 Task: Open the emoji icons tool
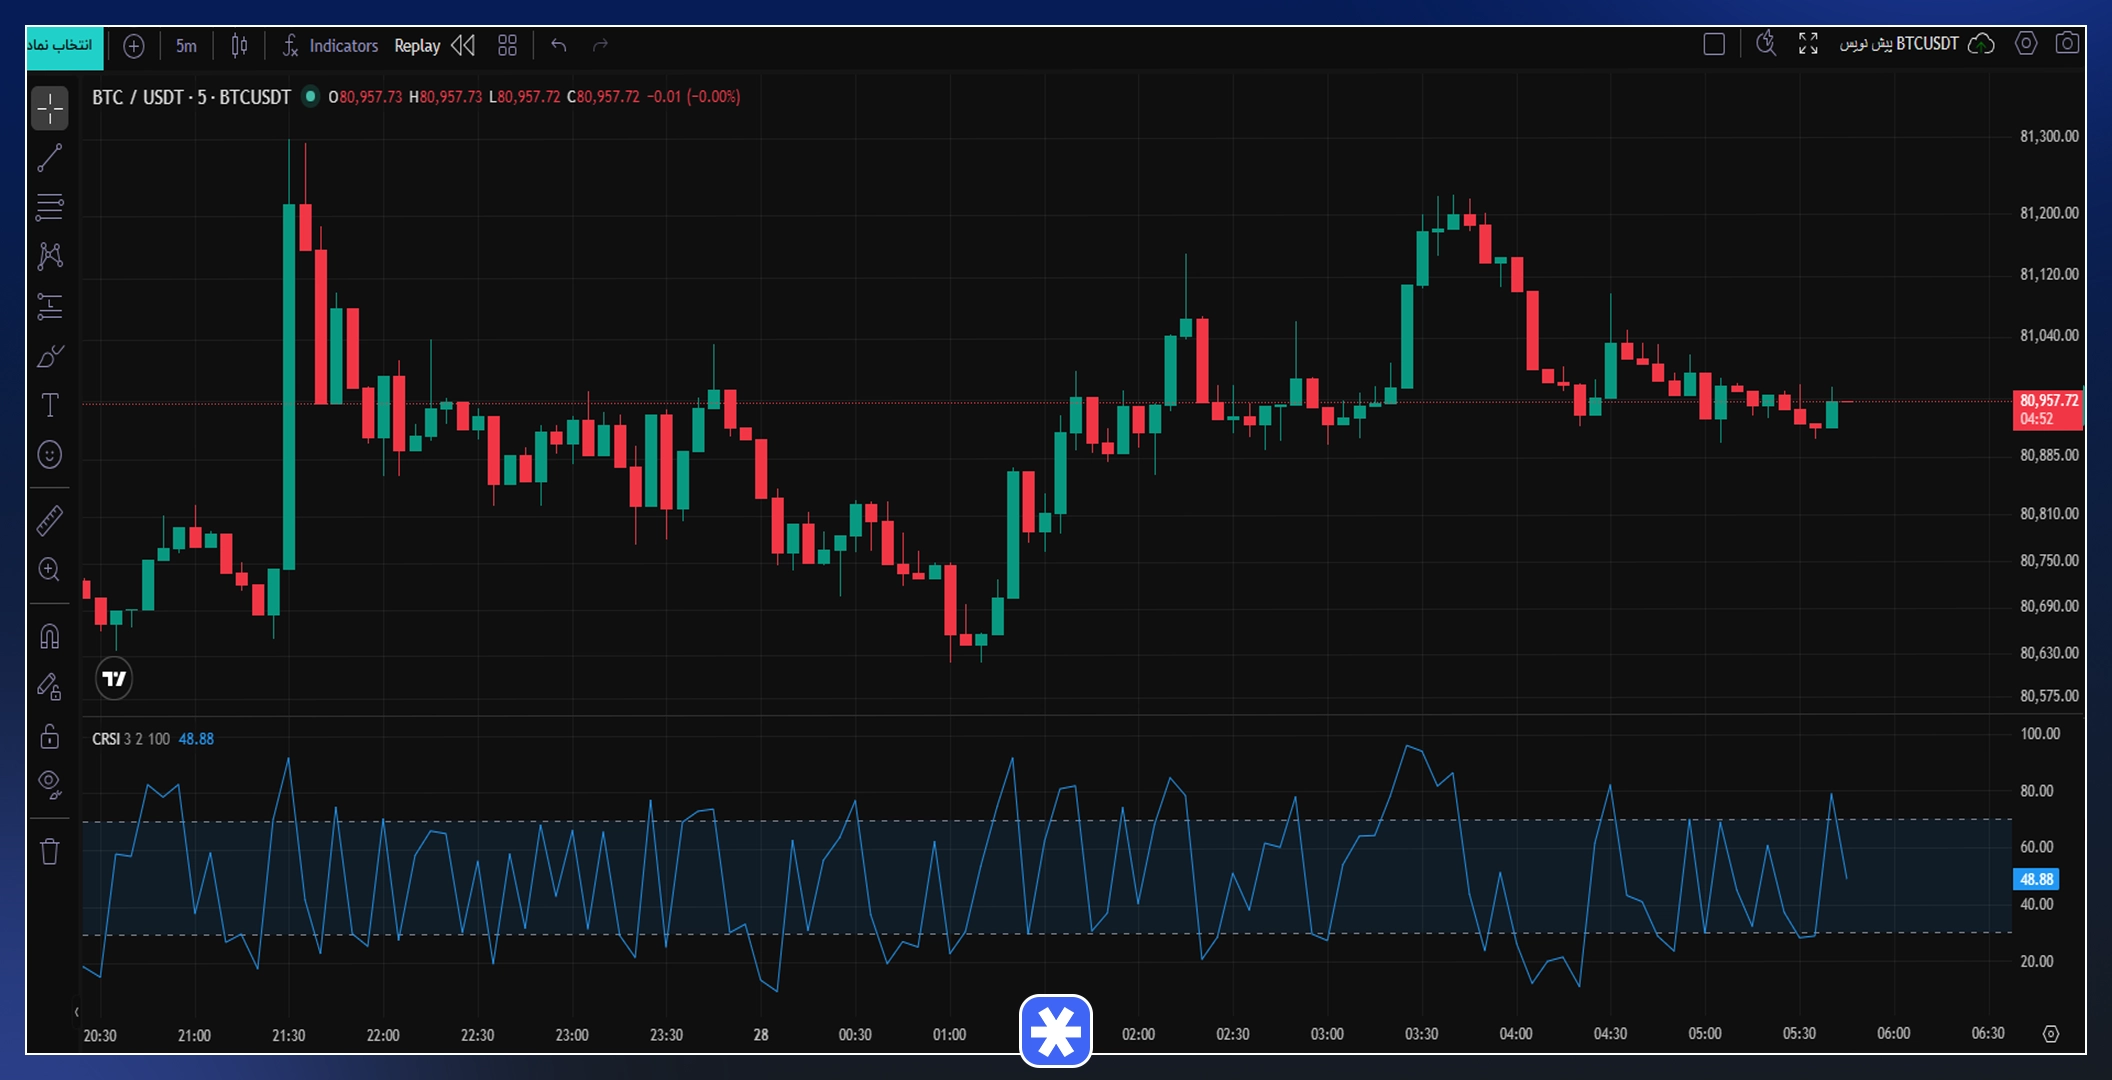pos(50,455)
